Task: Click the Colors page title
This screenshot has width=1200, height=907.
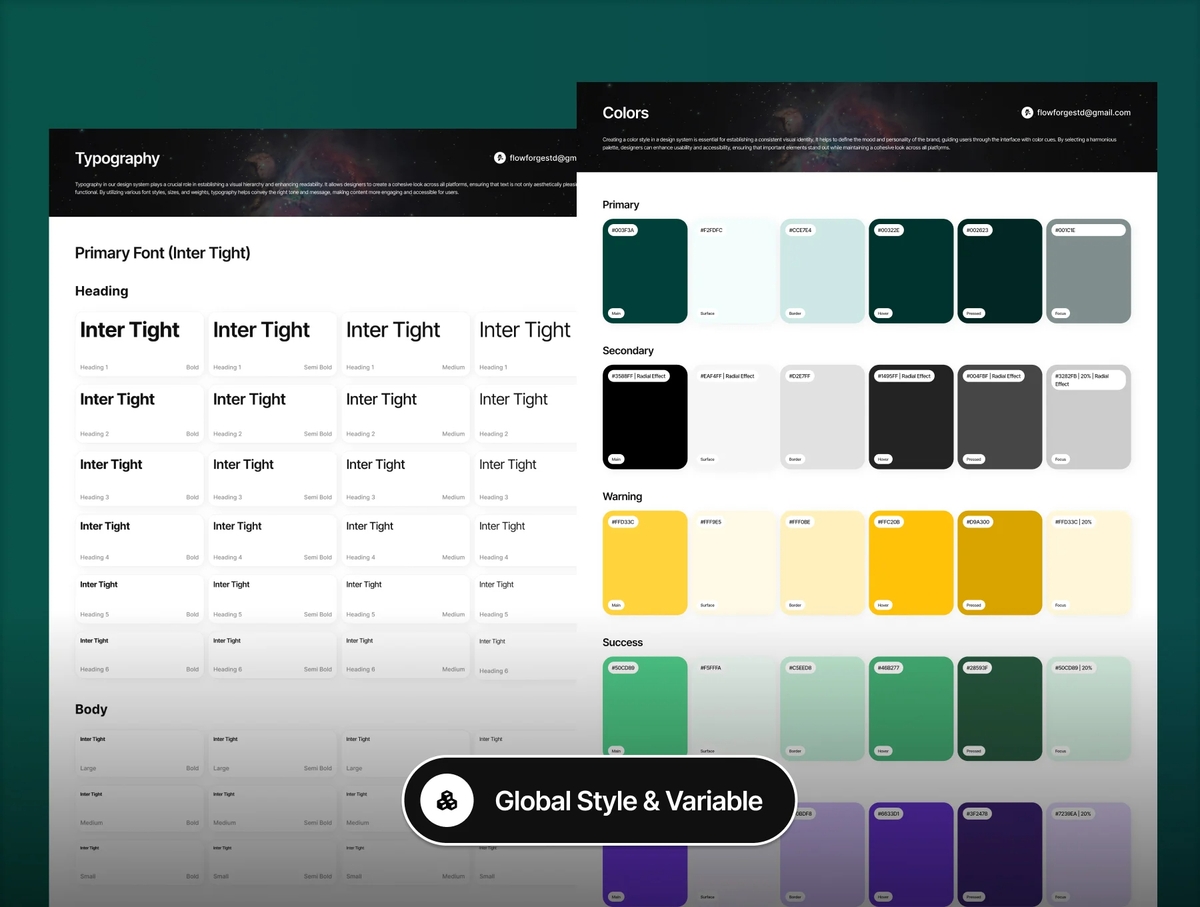Action: [626, 113]
